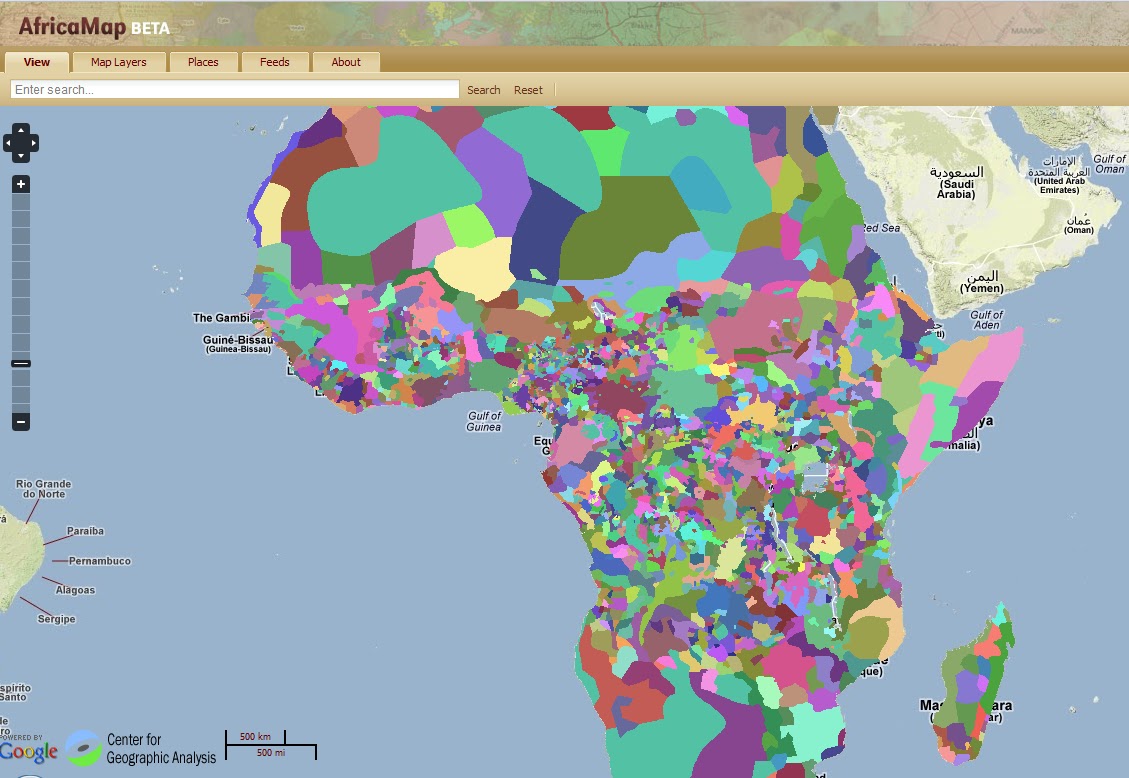The height and width of the screenshot is (778, 1129).
Task: Switch to the Map Layers tab
Action: tap(119, 61)
